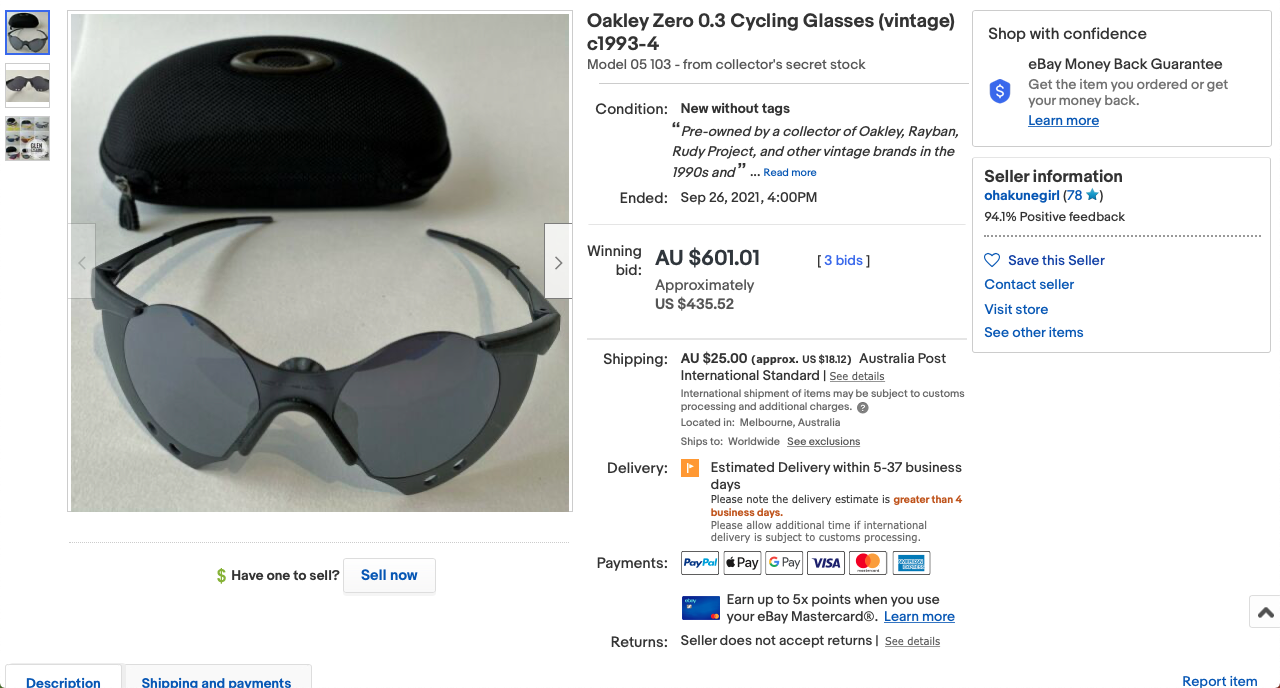The image size is (1280, 688).
Task: Expand condition text with Read more
Action: tap(789, 173)
